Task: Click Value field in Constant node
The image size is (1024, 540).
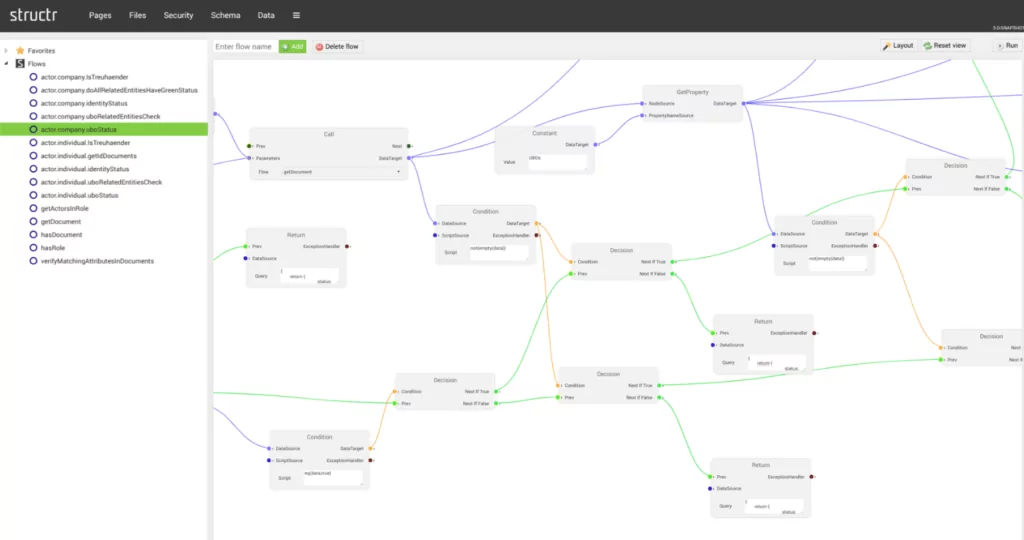Action: point(556,161)
